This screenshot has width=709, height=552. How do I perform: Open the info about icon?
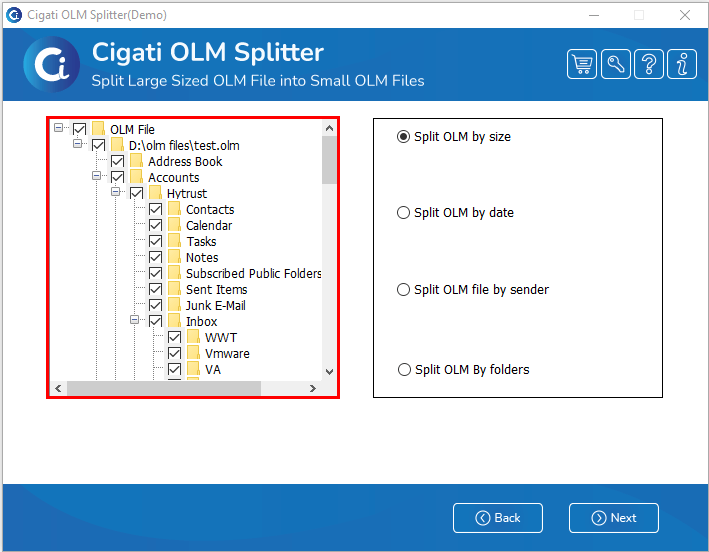click(682, 64)
